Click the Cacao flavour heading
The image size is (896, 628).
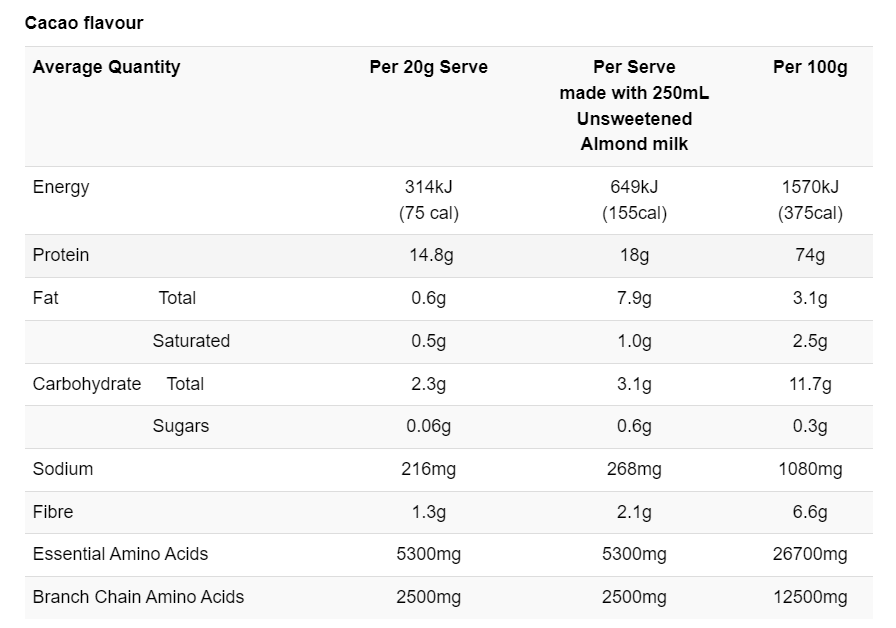(84, 23)
